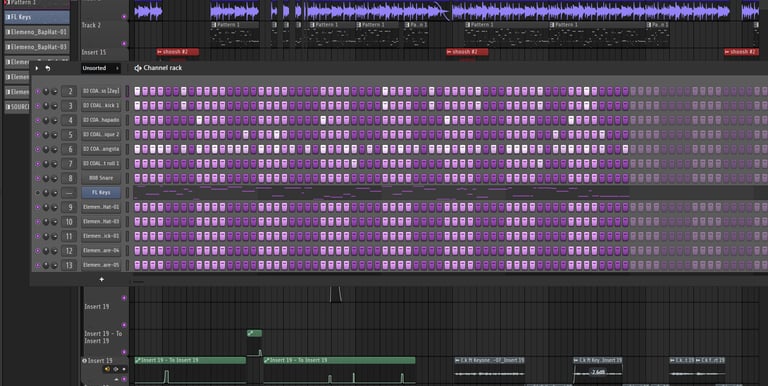Viewport: 768px width, 386px height.
Task: Click pan knob of channel 2
Action: coord(46,91)
